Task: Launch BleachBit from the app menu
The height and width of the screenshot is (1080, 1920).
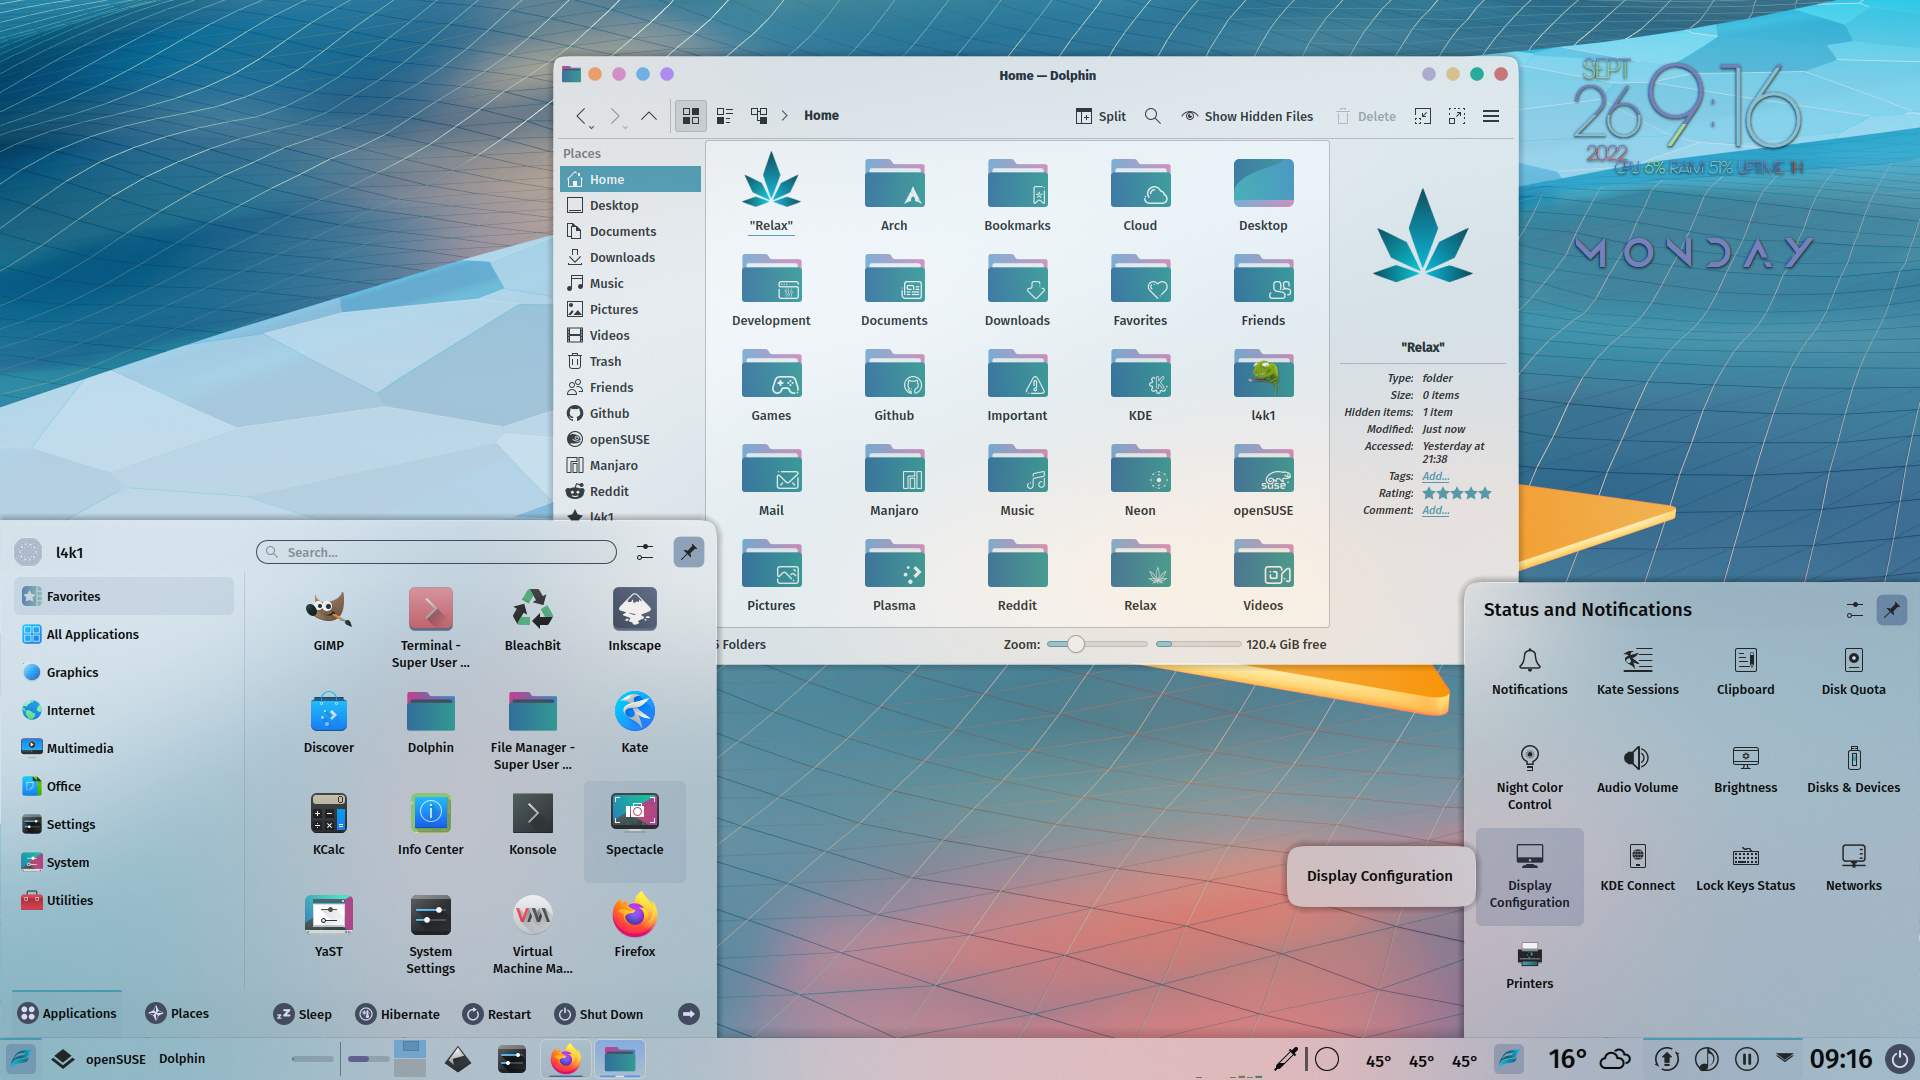Action: [532, 620]
